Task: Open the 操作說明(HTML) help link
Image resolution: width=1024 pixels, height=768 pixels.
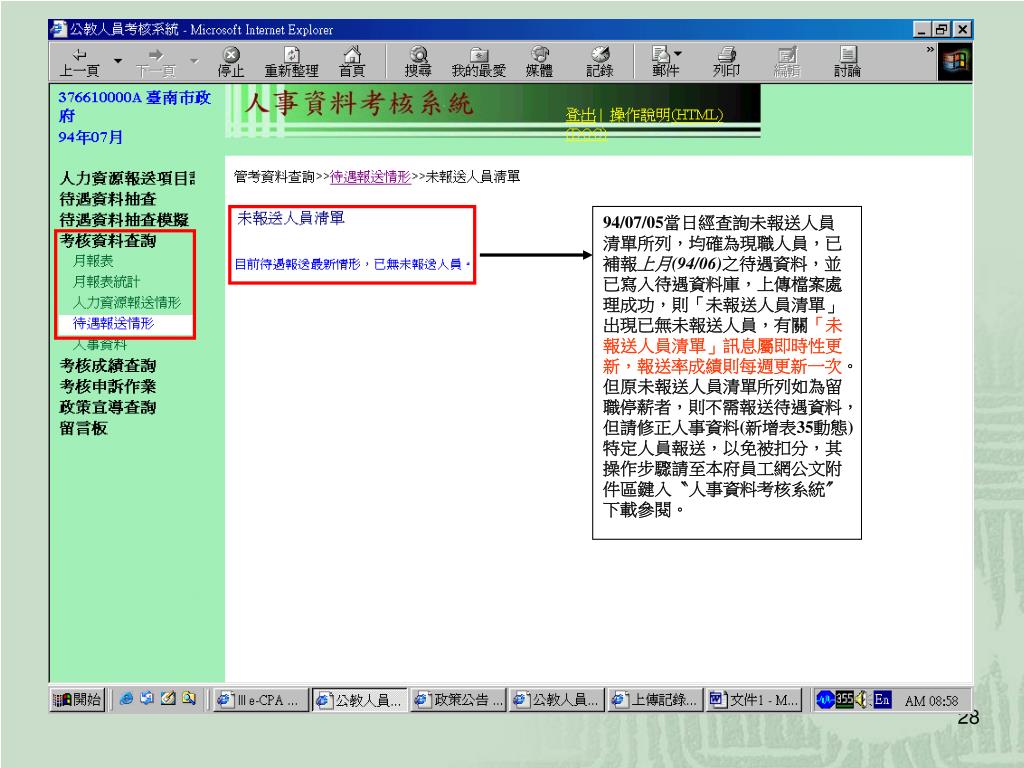Action: tap(666, 115)
